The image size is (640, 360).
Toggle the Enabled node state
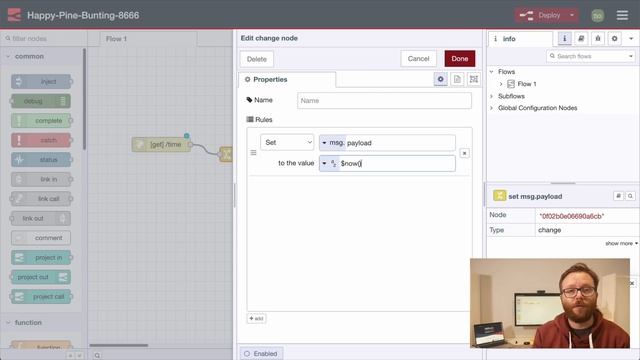261,353
